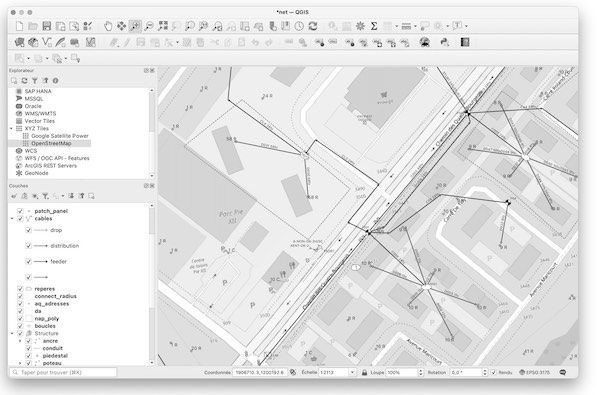Image resolution: width=600 pixels, height=395 pixels.
Task: Open the Data Source Manager icon
Action: tap(19, 42)
